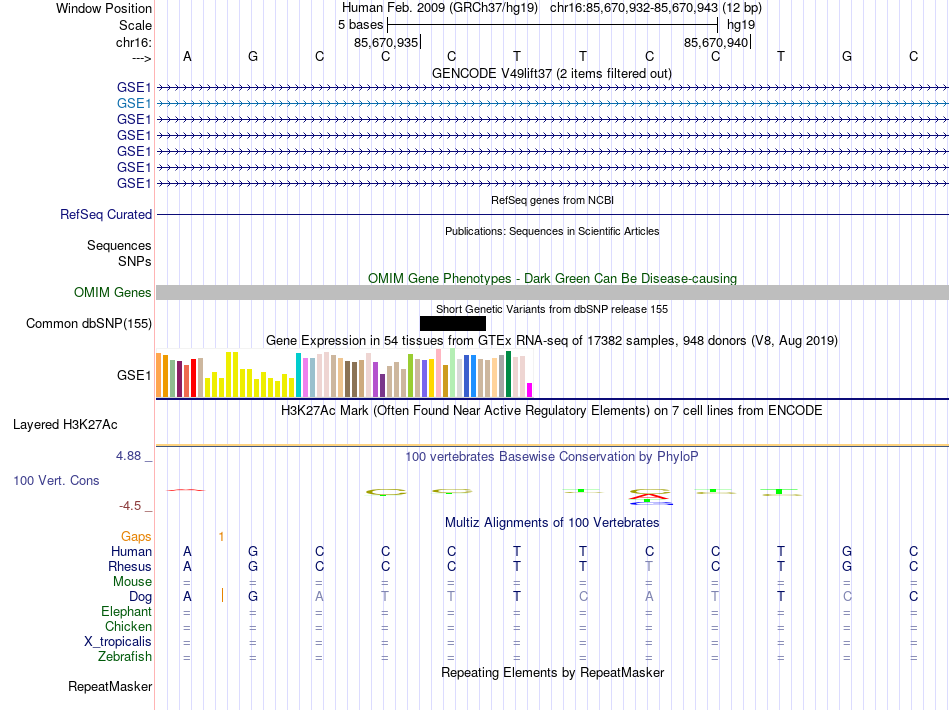Click the GENCODE V49lift37 track title

552,74
